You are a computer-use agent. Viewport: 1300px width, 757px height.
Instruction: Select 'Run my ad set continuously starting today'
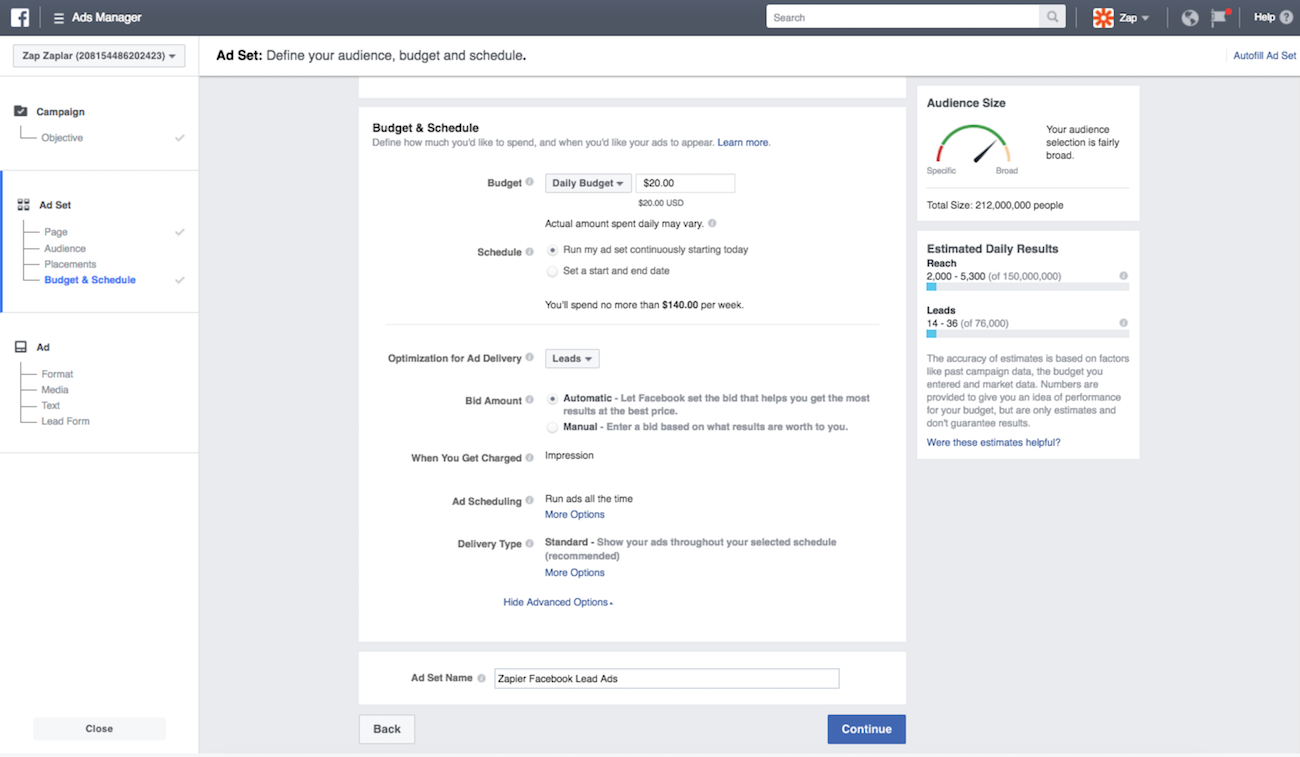coord(552,250)
